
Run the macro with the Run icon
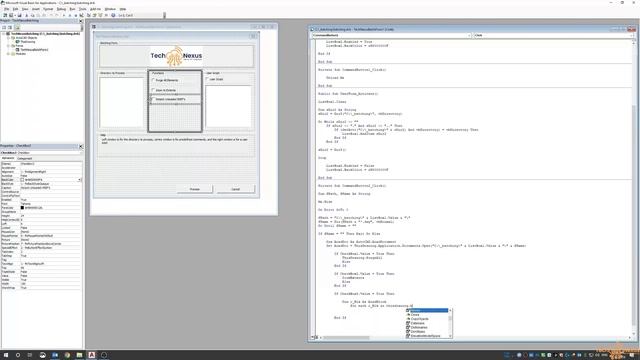[64, 15]
